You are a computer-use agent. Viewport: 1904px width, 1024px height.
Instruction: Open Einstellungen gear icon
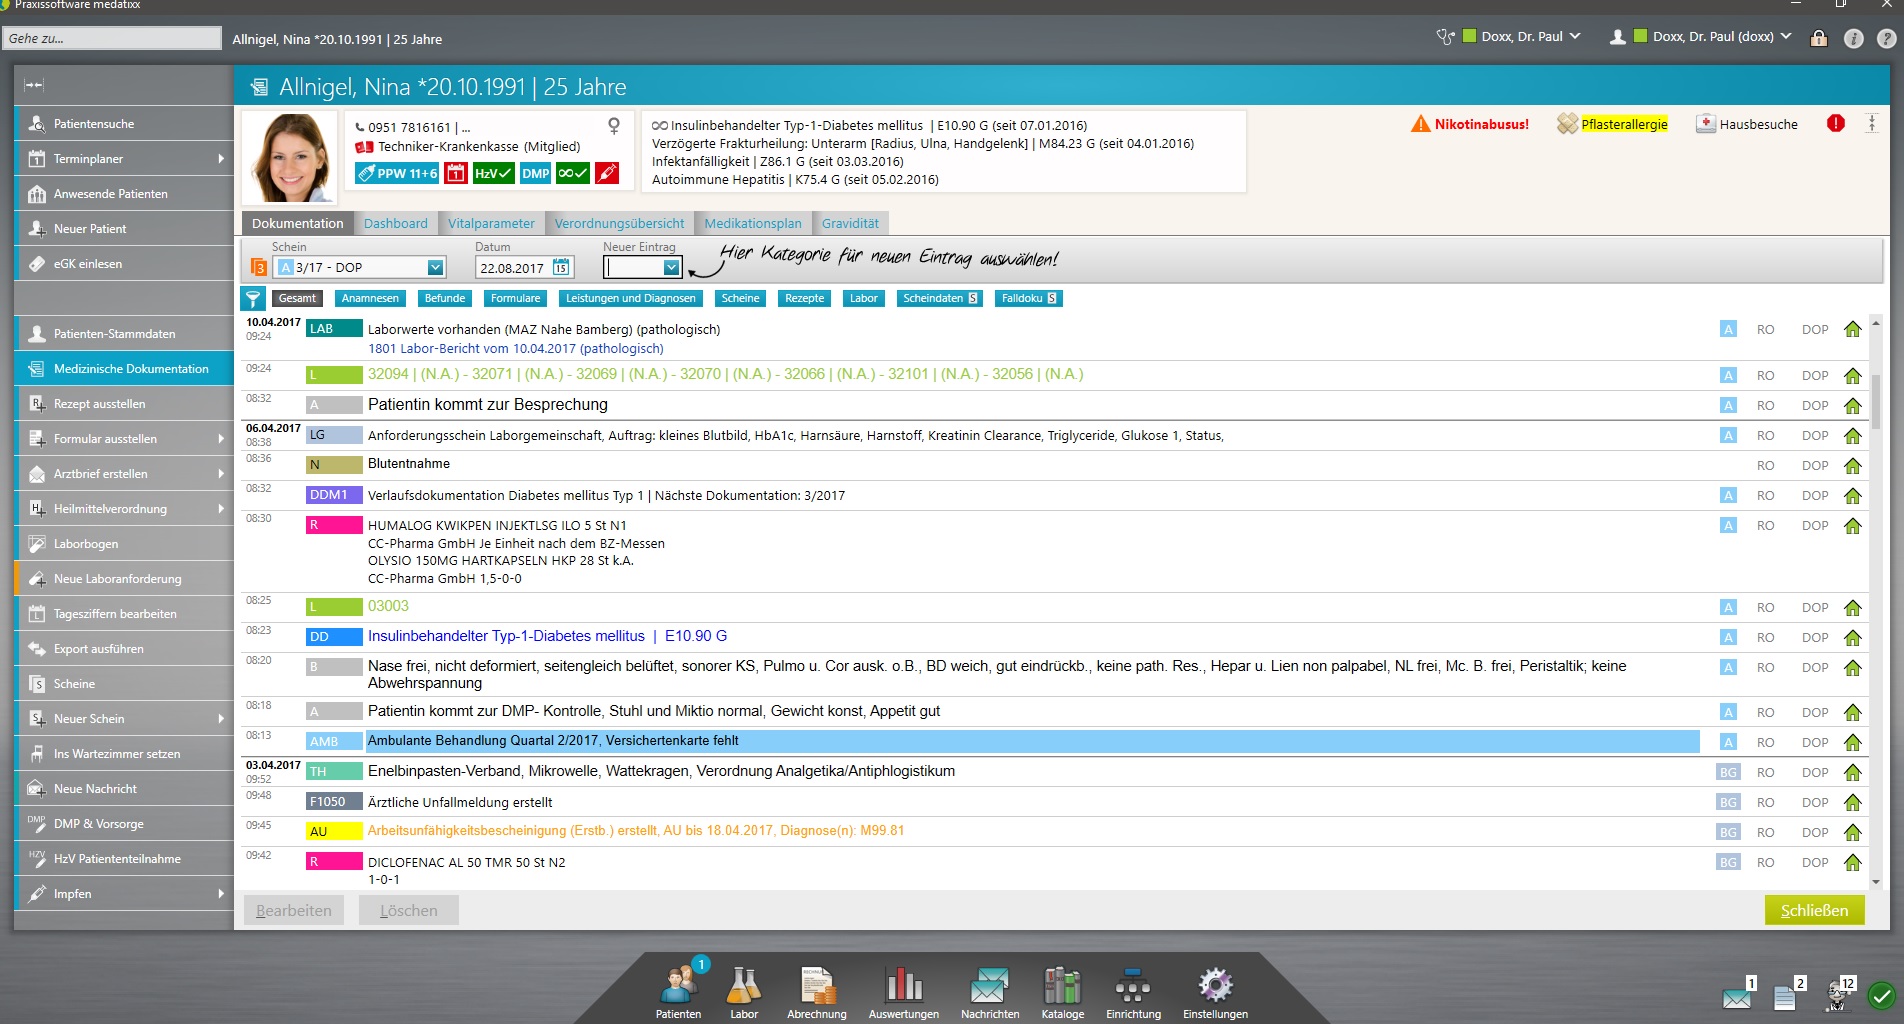click(1215, 987)
